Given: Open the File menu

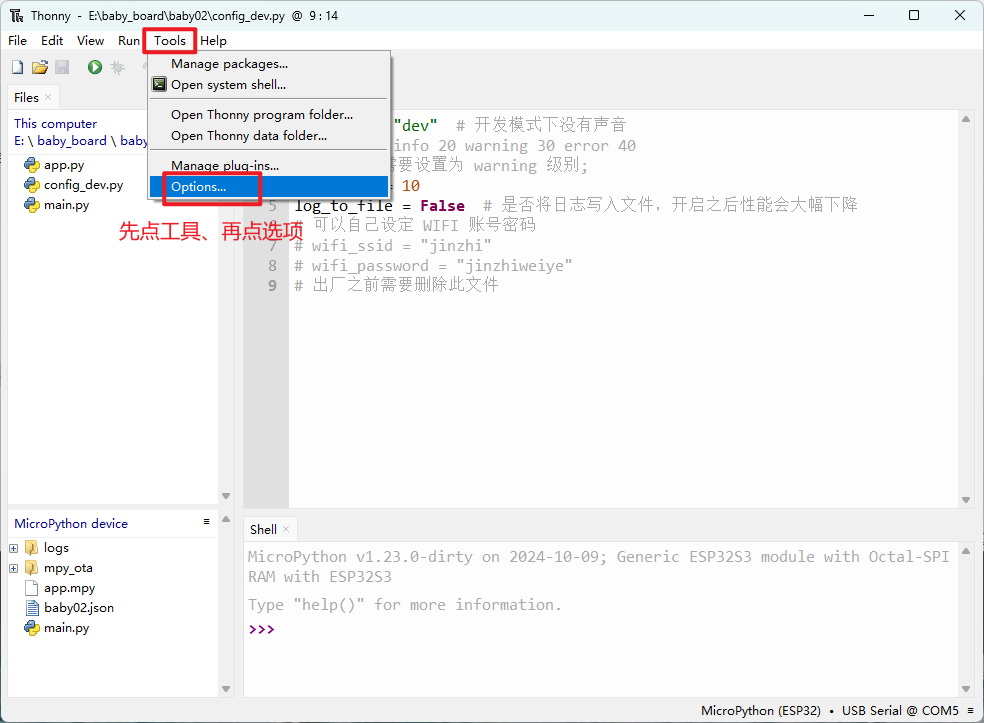Looking at the screenshot, I should point(18,41).
